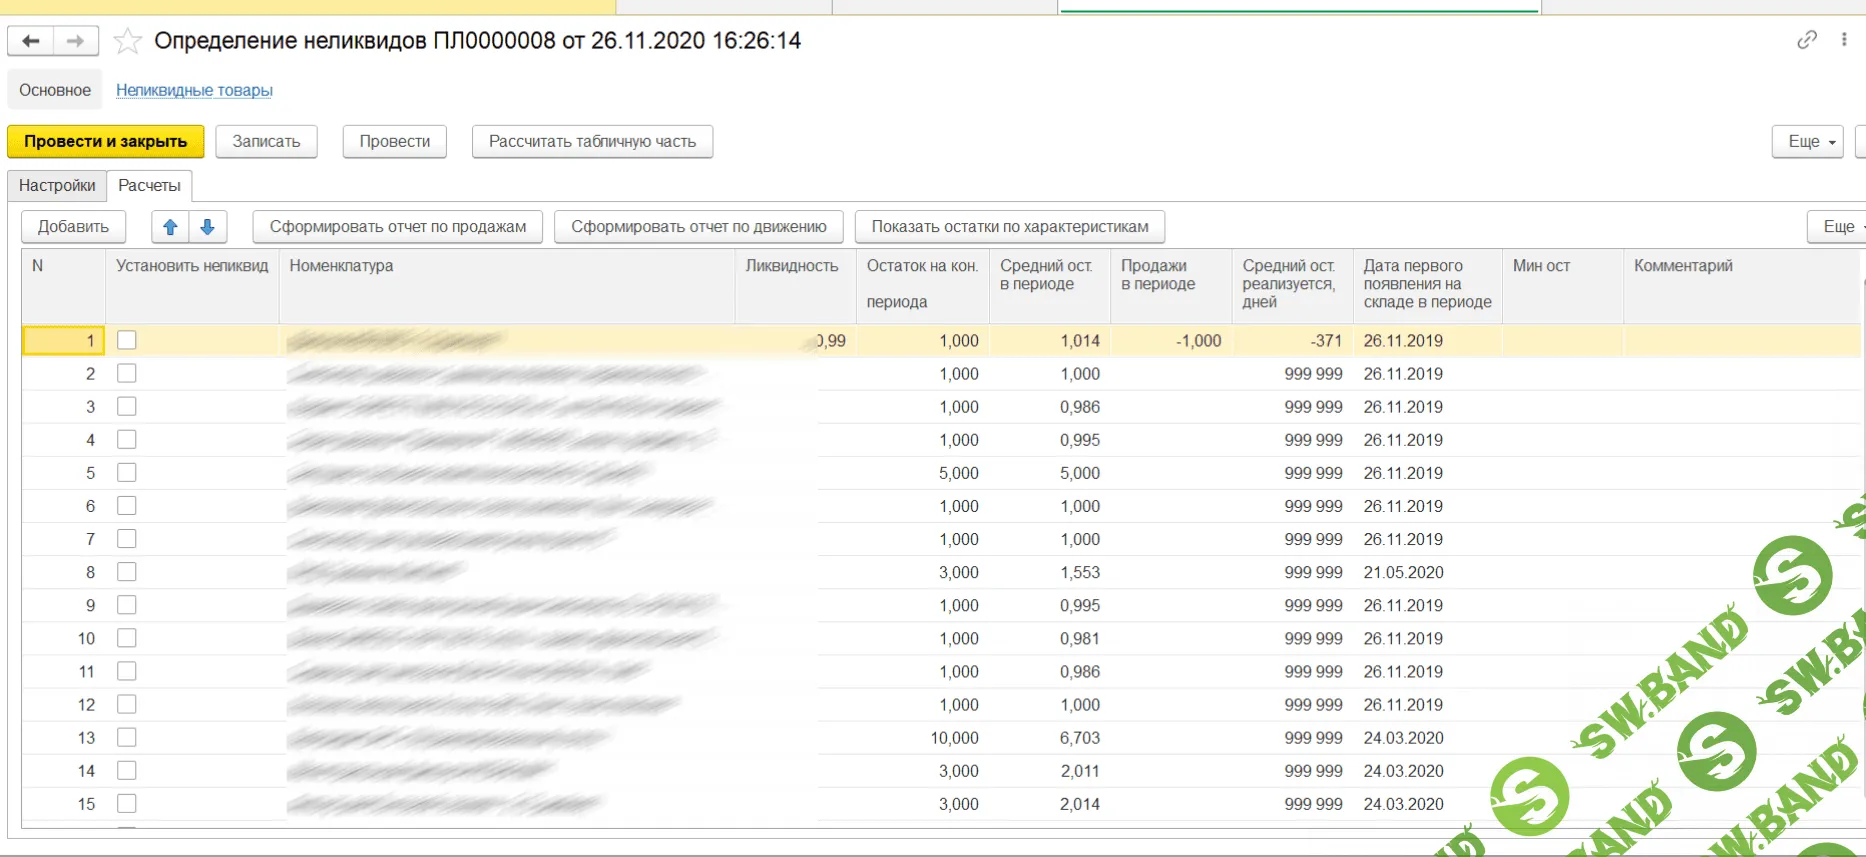Select the Основное section

[x=55, y=90]
